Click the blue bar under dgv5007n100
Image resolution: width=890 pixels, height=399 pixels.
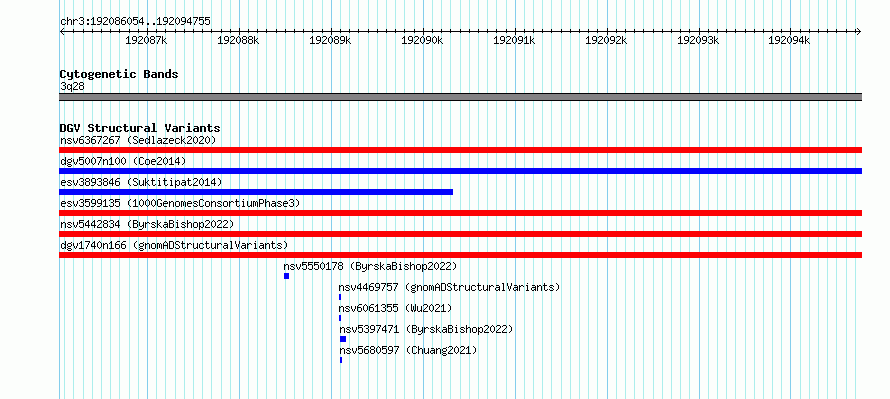coord(460,171)
